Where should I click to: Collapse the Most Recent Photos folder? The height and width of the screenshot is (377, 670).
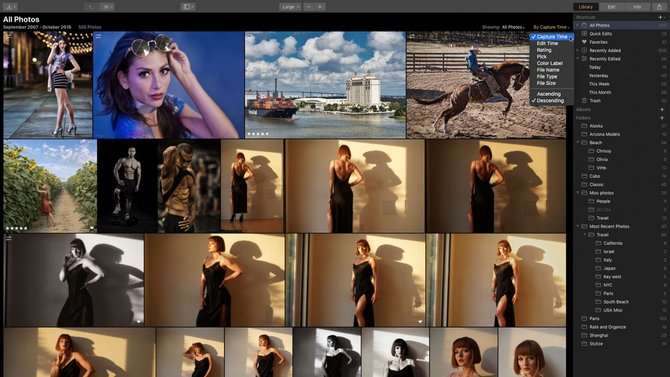tap(578, 226)
